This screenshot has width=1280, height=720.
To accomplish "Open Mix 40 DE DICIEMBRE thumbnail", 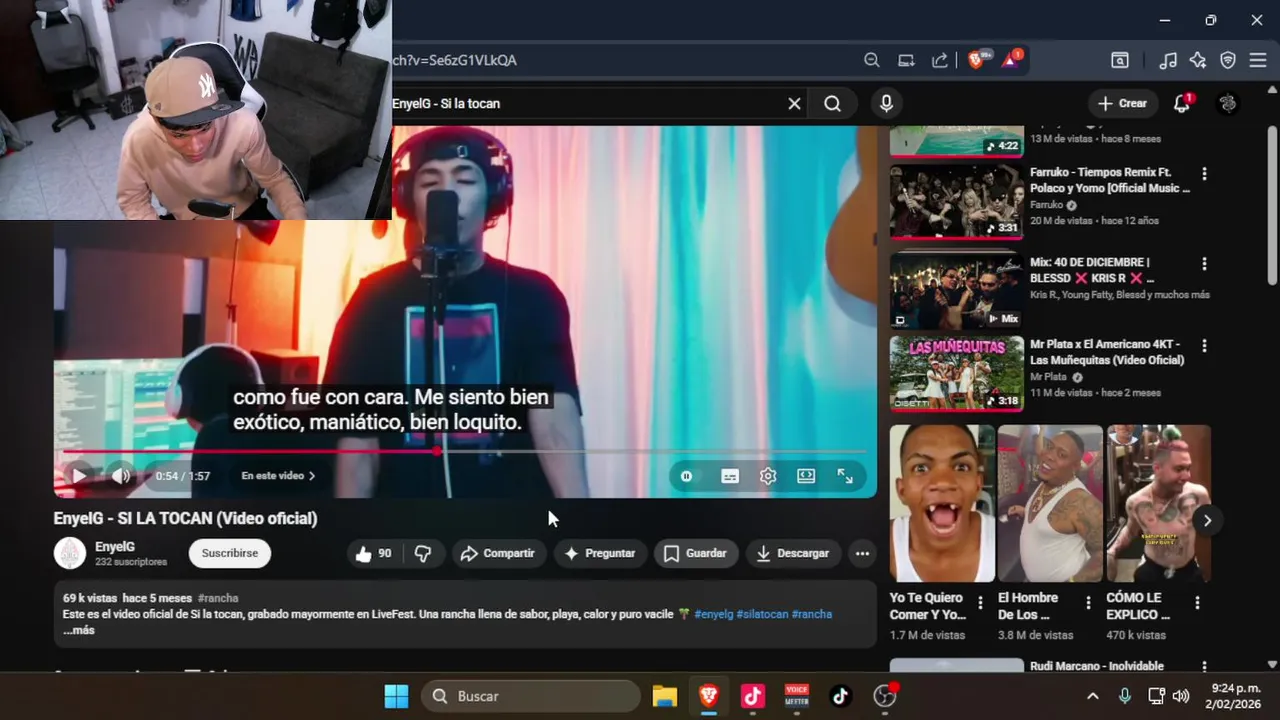I will pos(957,290).
